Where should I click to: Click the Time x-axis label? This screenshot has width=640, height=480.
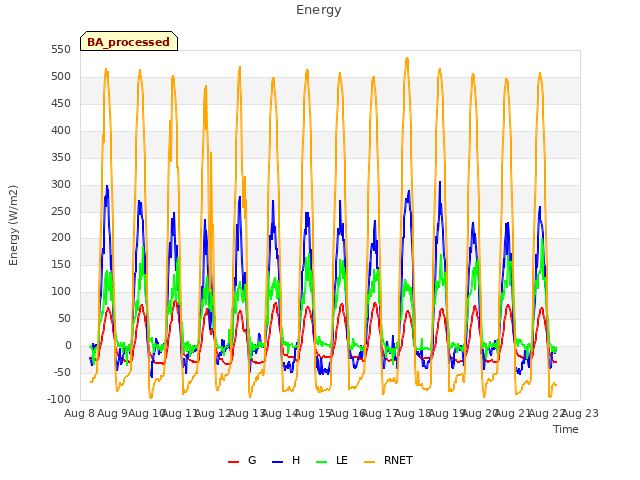pos(566,429)
